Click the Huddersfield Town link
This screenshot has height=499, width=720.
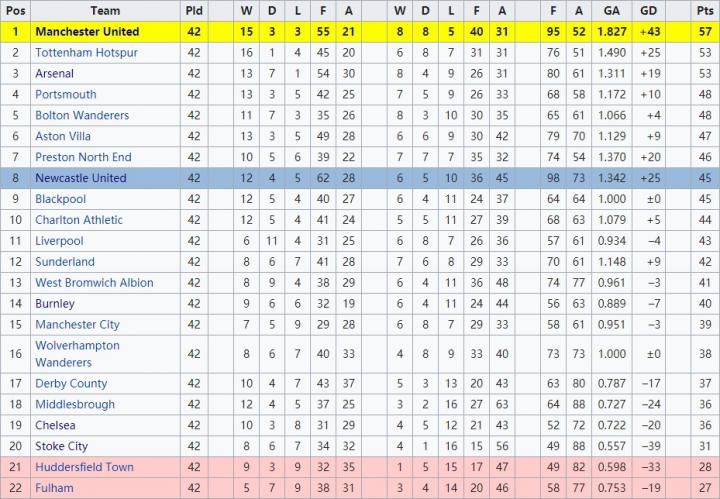(84, 467)
